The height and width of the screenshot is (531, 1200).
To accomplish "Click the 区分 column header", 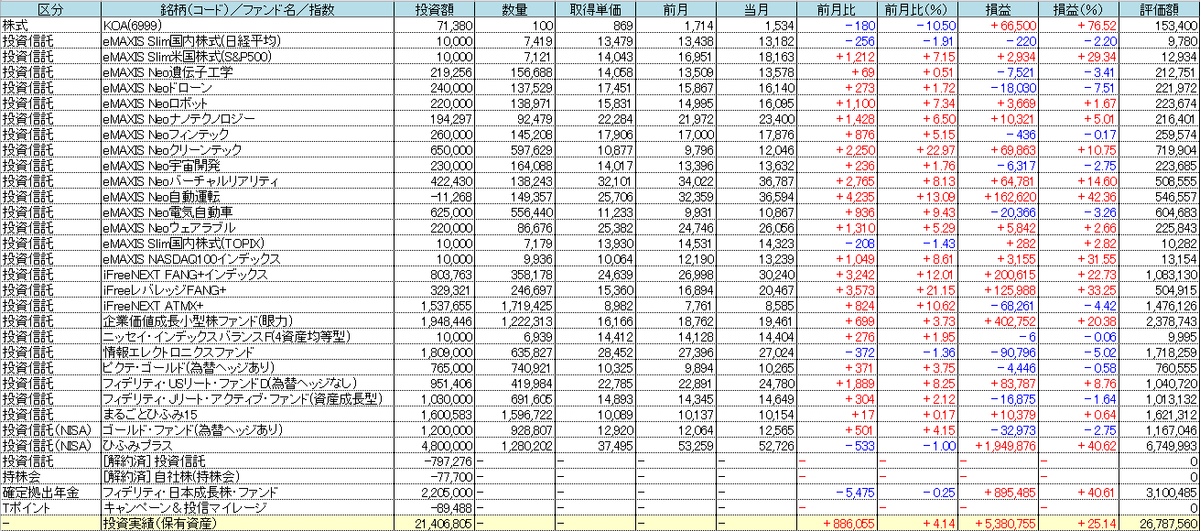I will point(49,9).
